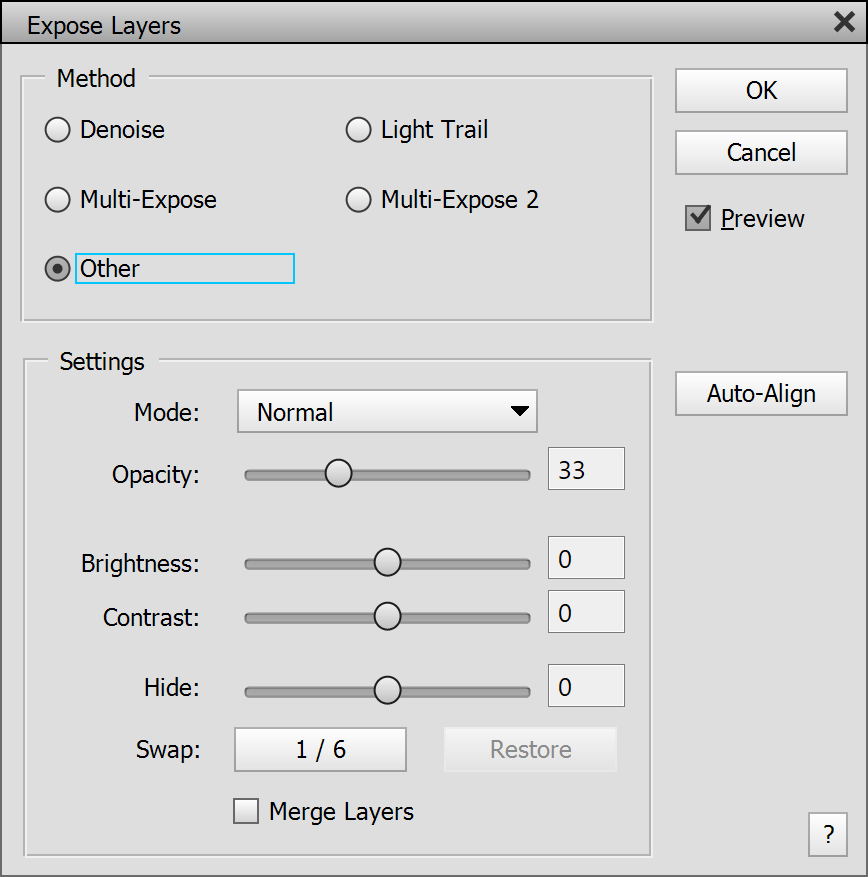Click the Brightness slider handle
The width and height of the screenshot is (868, 877).
click(387, 563)
